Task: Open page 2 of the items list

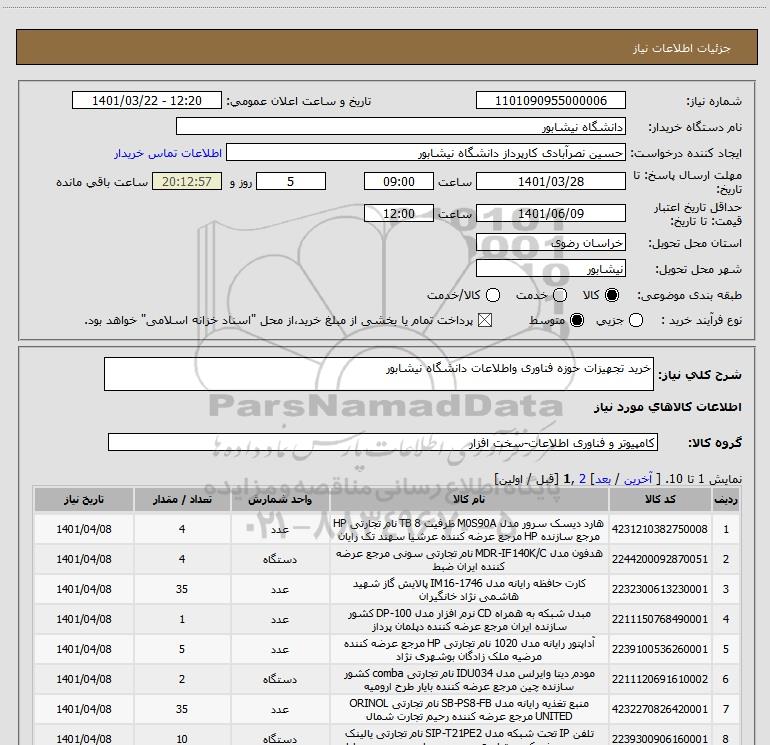Action: pyautogui.click(x=582, y=479)
